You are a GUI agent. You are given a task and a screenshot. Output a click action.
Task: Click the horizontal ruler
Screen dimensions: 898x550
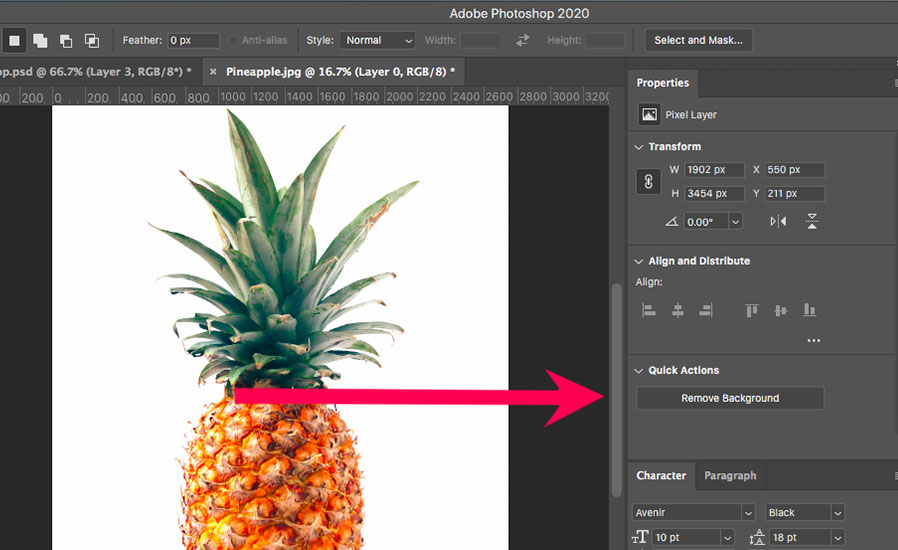tap(304, 97)
